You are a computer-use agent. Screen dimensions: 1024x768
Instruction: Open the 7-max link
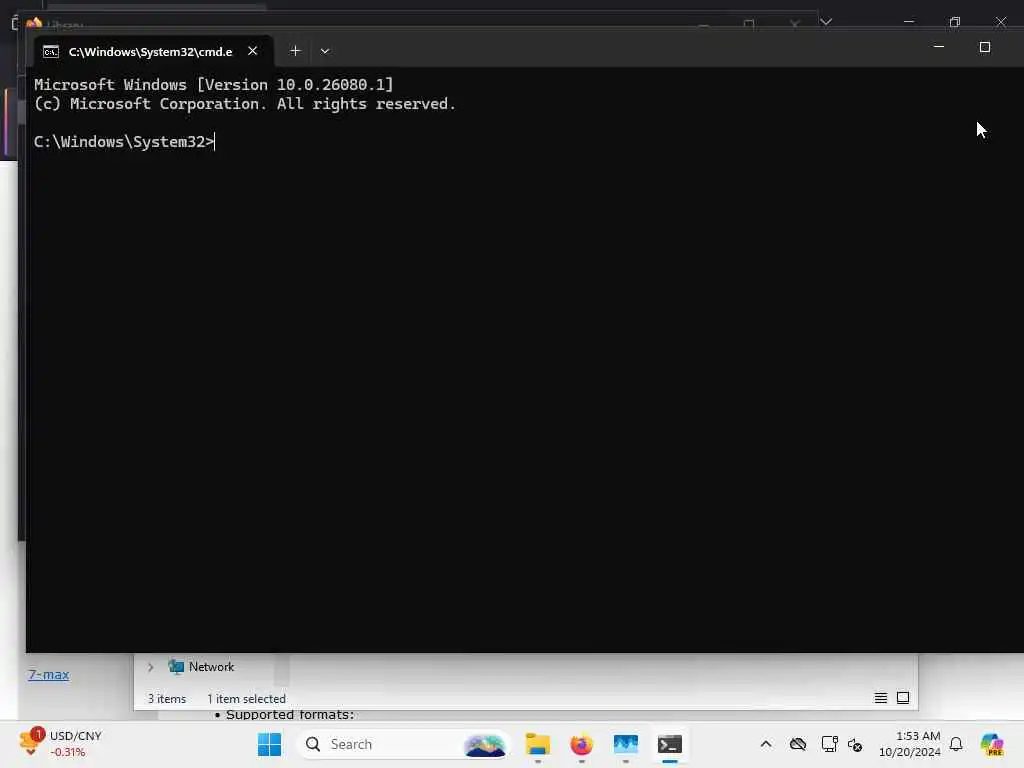point(48,675)
